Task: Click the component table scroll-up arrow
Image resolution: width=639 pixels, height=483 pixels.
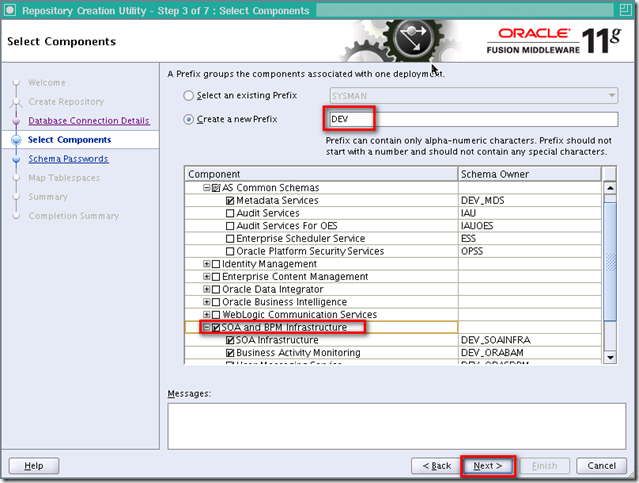Action: pyautogui.click(x=610, y=188)
